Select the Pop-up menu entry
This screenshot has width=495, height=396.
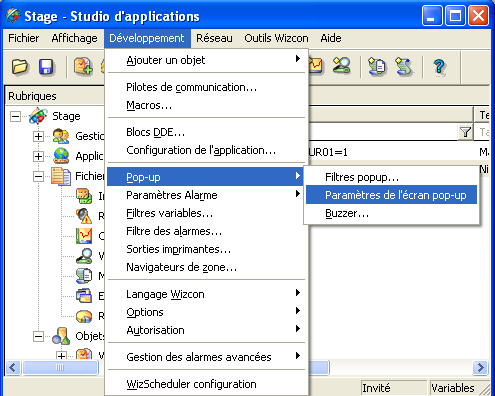(x=205, y=177)
